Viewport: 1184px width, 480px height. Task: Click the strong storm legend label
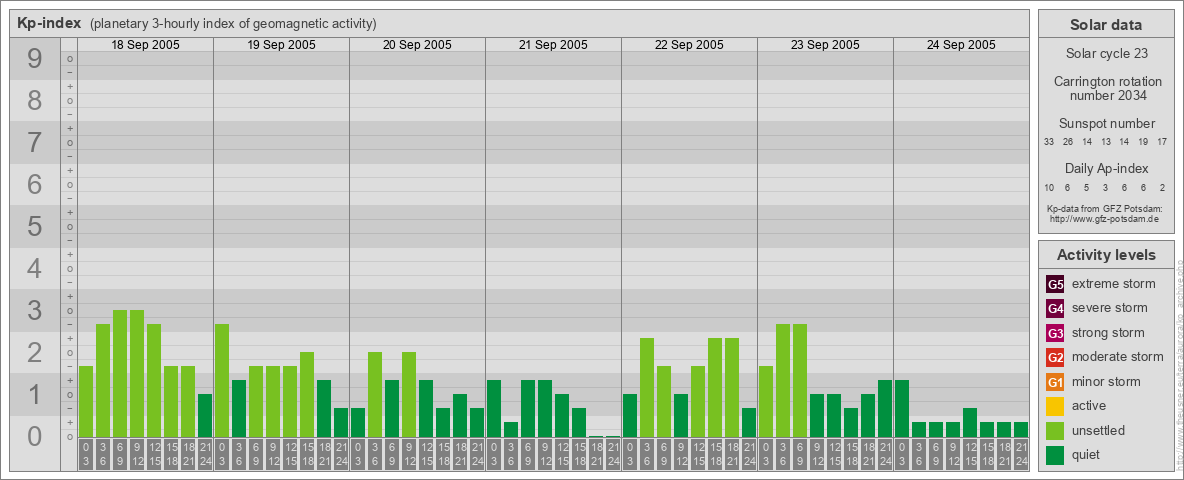point(1108,333)
